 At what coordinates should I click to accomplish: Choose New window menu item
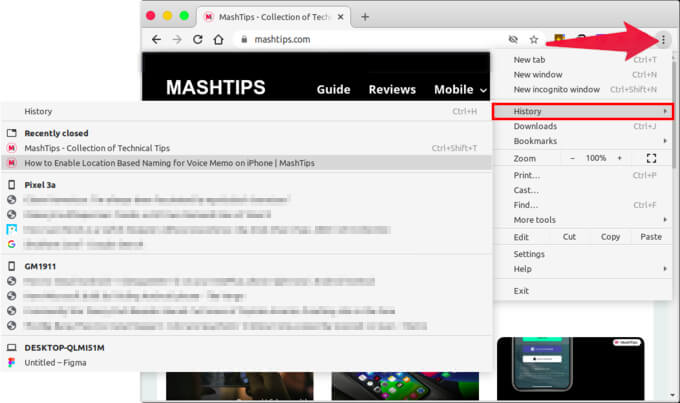pos(583,75)
